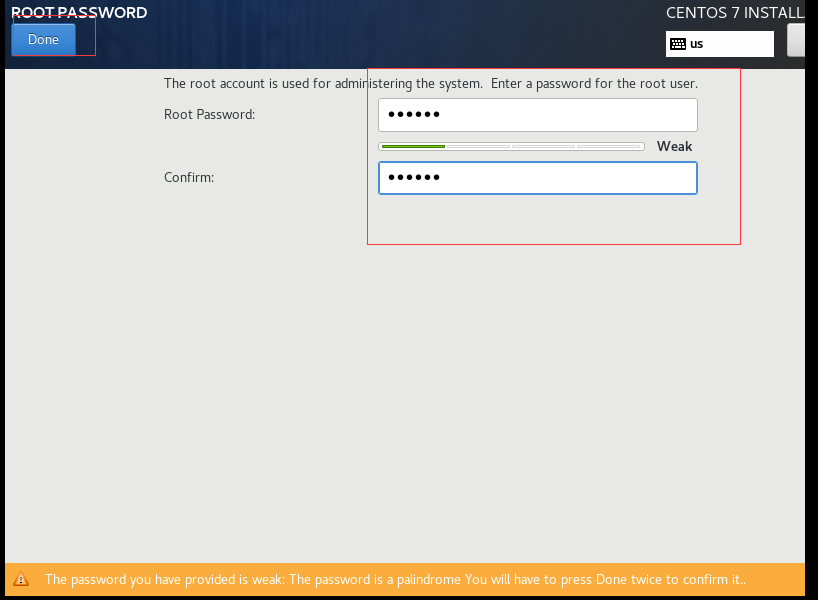Open the us keyboard layout selector
Image resolution: width=818 pixels, height=600 pixels.
tap(719, 44)
